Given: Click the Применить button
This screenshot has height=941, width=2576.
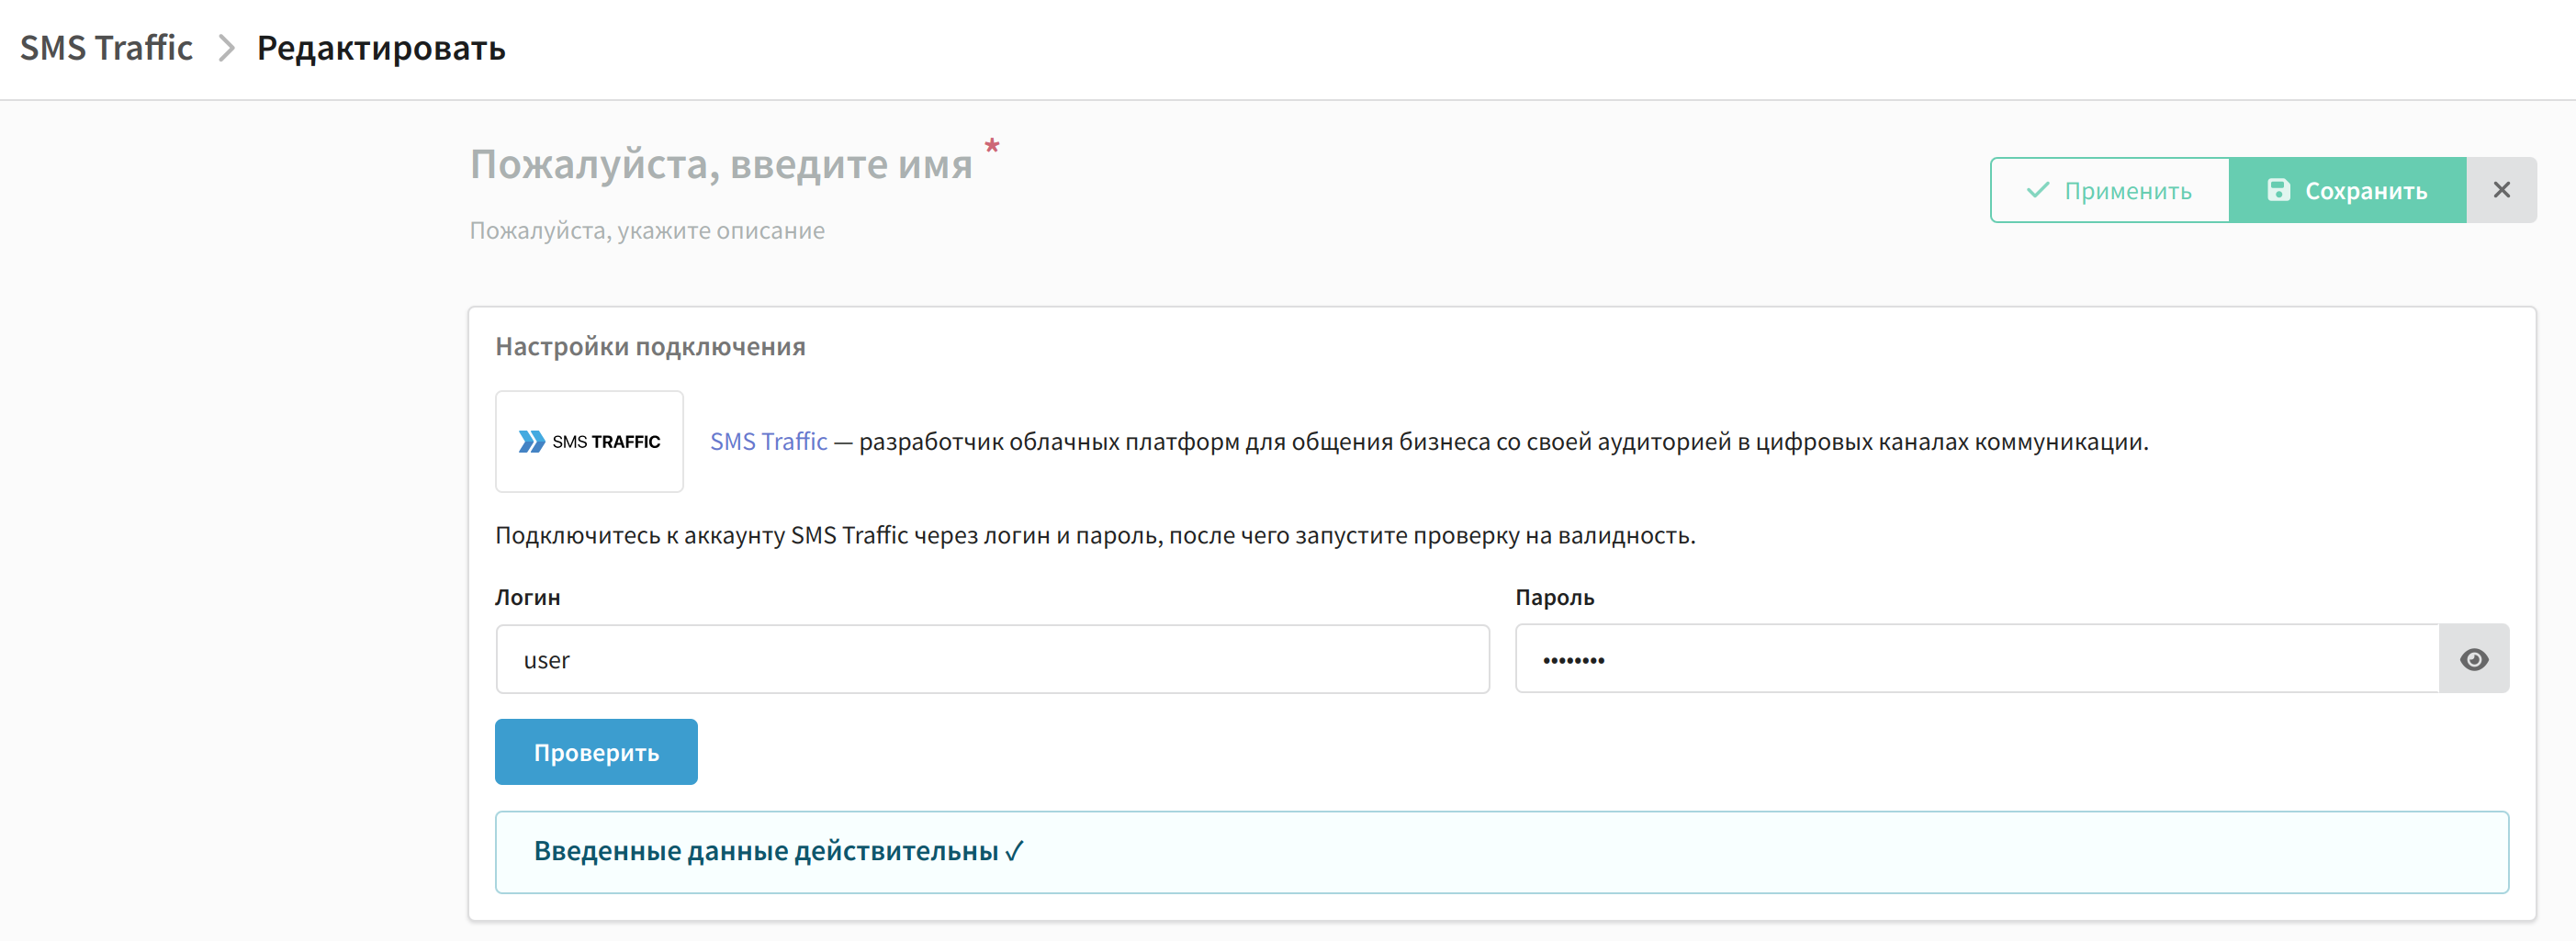Looking at the screenshot, I should [2109, 190].
